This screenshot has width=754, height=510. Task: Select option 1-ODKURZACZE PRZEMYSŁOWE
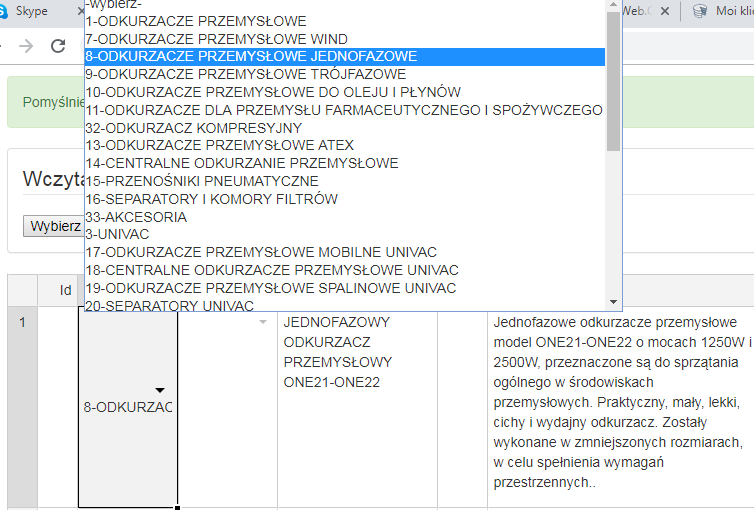point(345,21)
